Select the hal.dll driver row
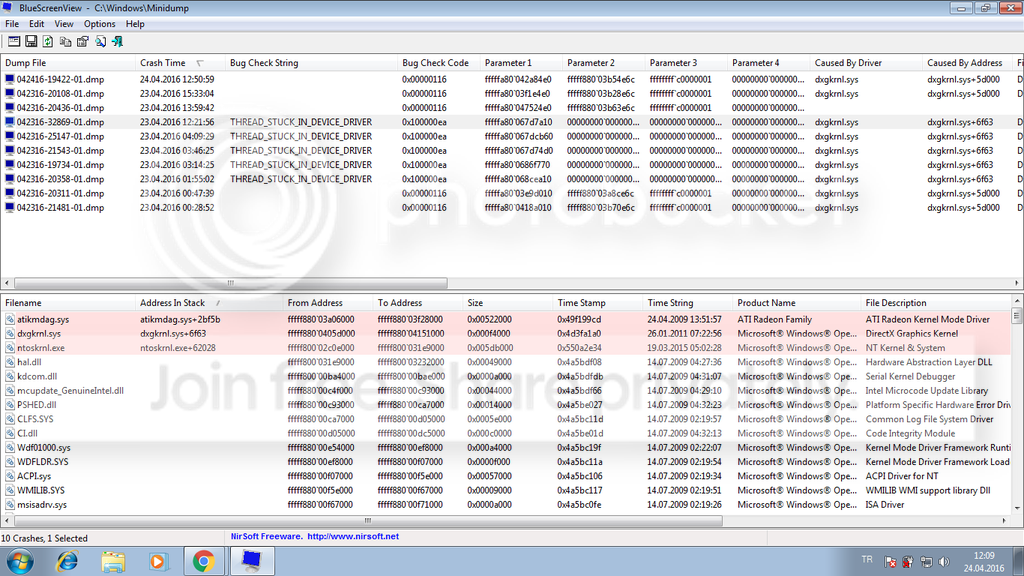 506,362
